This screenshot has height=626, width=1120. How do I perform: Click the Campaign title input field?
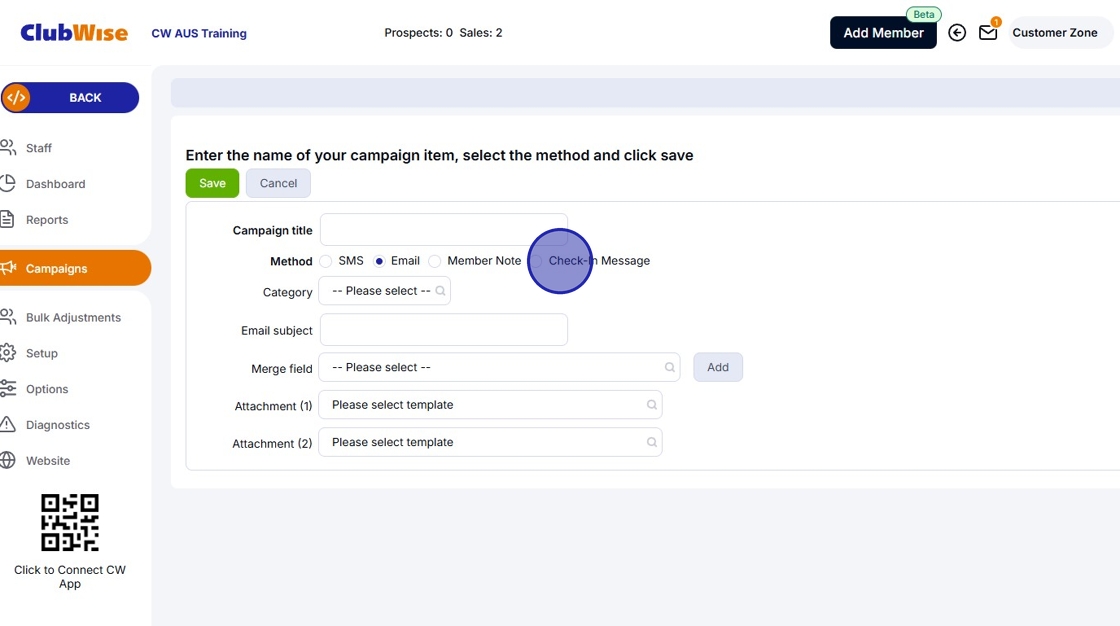click(444, 229)
